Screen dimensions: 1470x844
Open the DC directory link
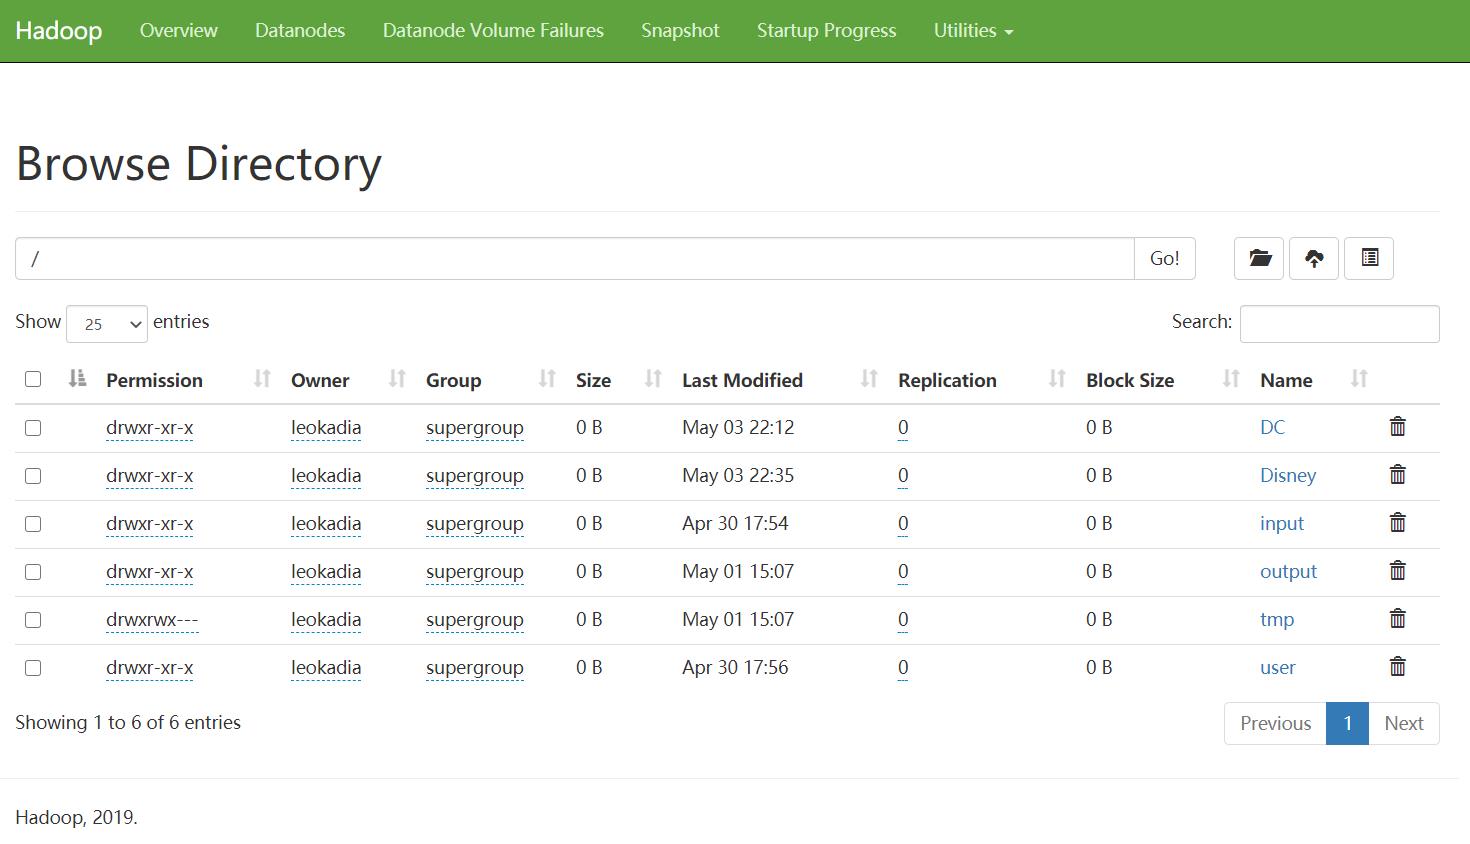pyautogui.click(x=1272, y=427)
